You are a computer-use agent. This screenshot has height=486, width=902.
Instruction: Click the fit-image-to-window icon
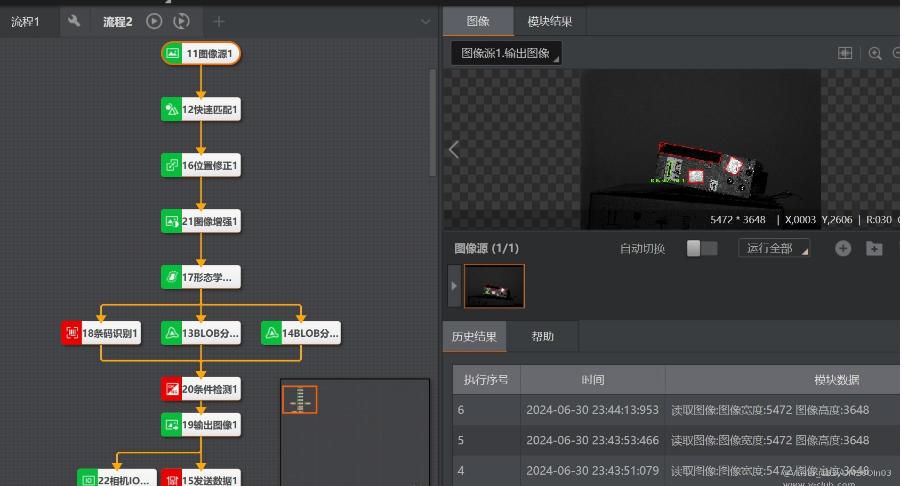point(845,53)
